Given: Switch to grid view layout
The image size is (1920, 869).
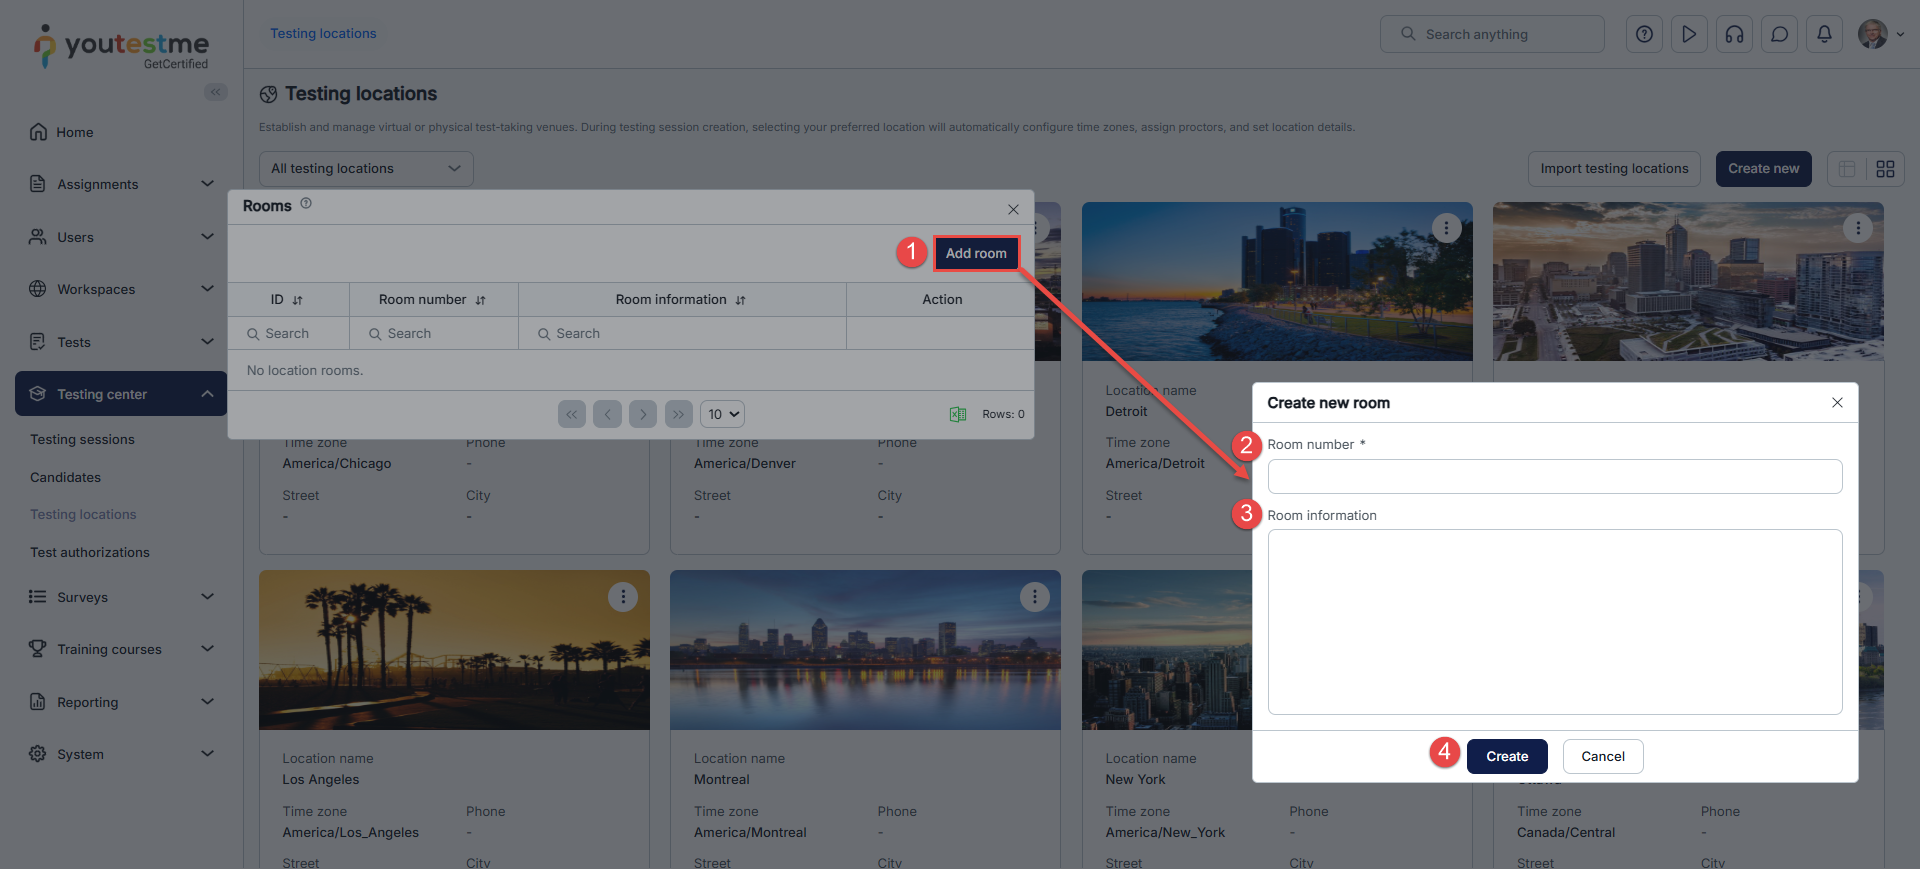Looking at the screenshot, I should 1885,169.
